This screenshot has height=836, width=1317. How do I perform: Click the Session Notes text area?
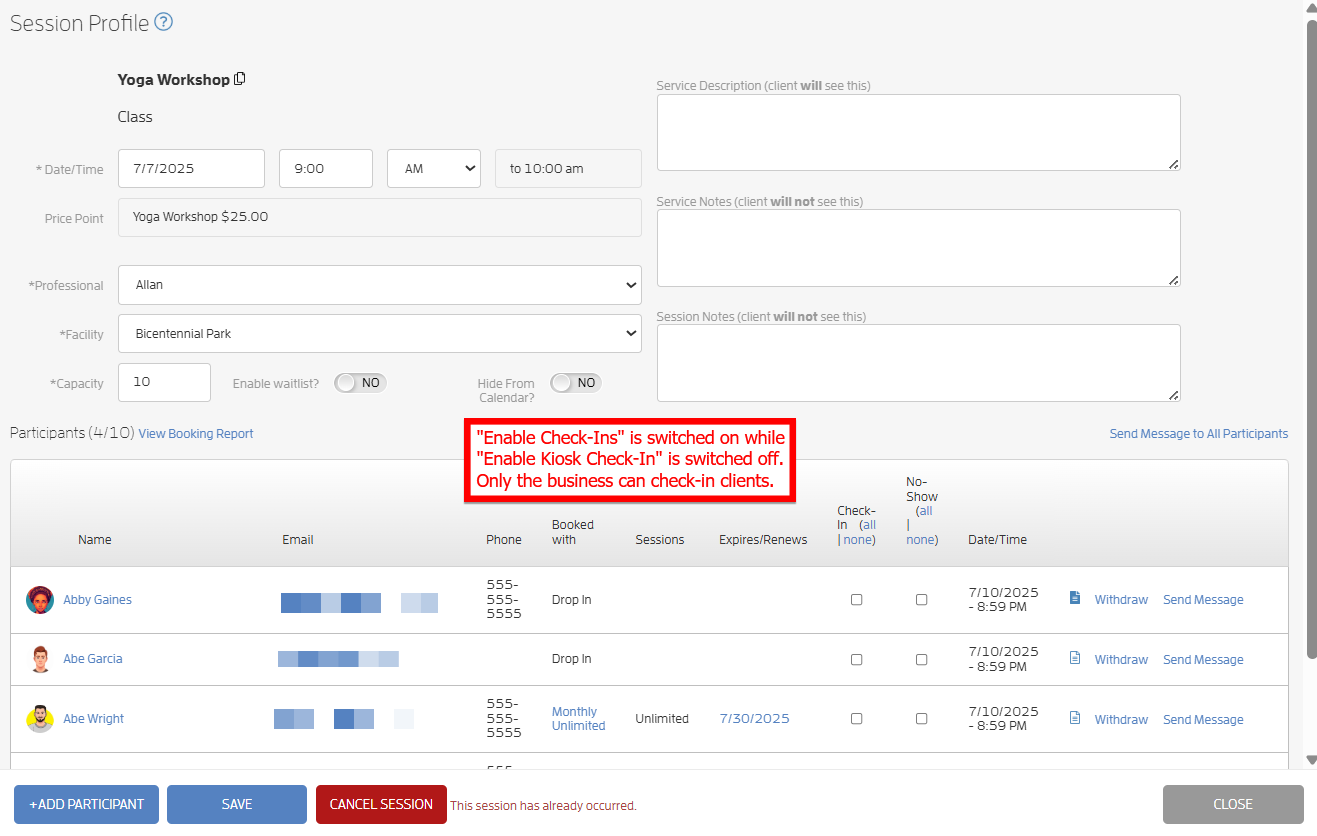coord(918,363)
